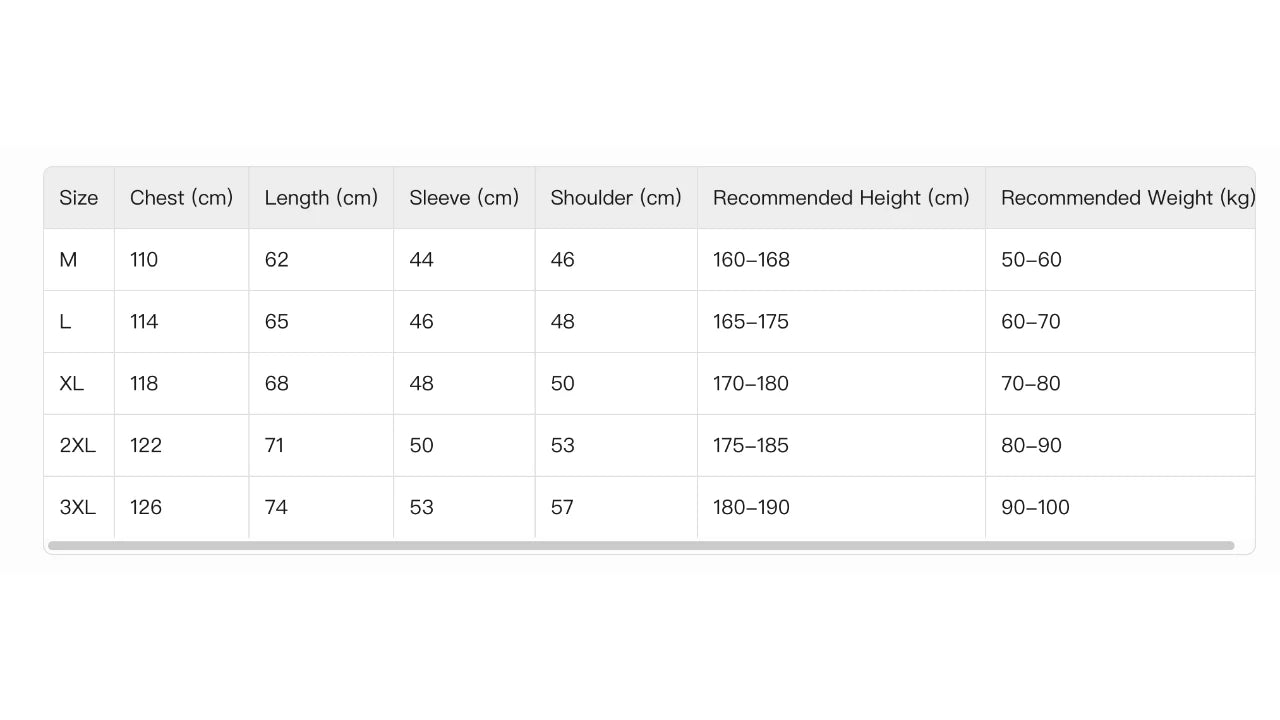Click the 160–168 height range cell

pos(751,260)
